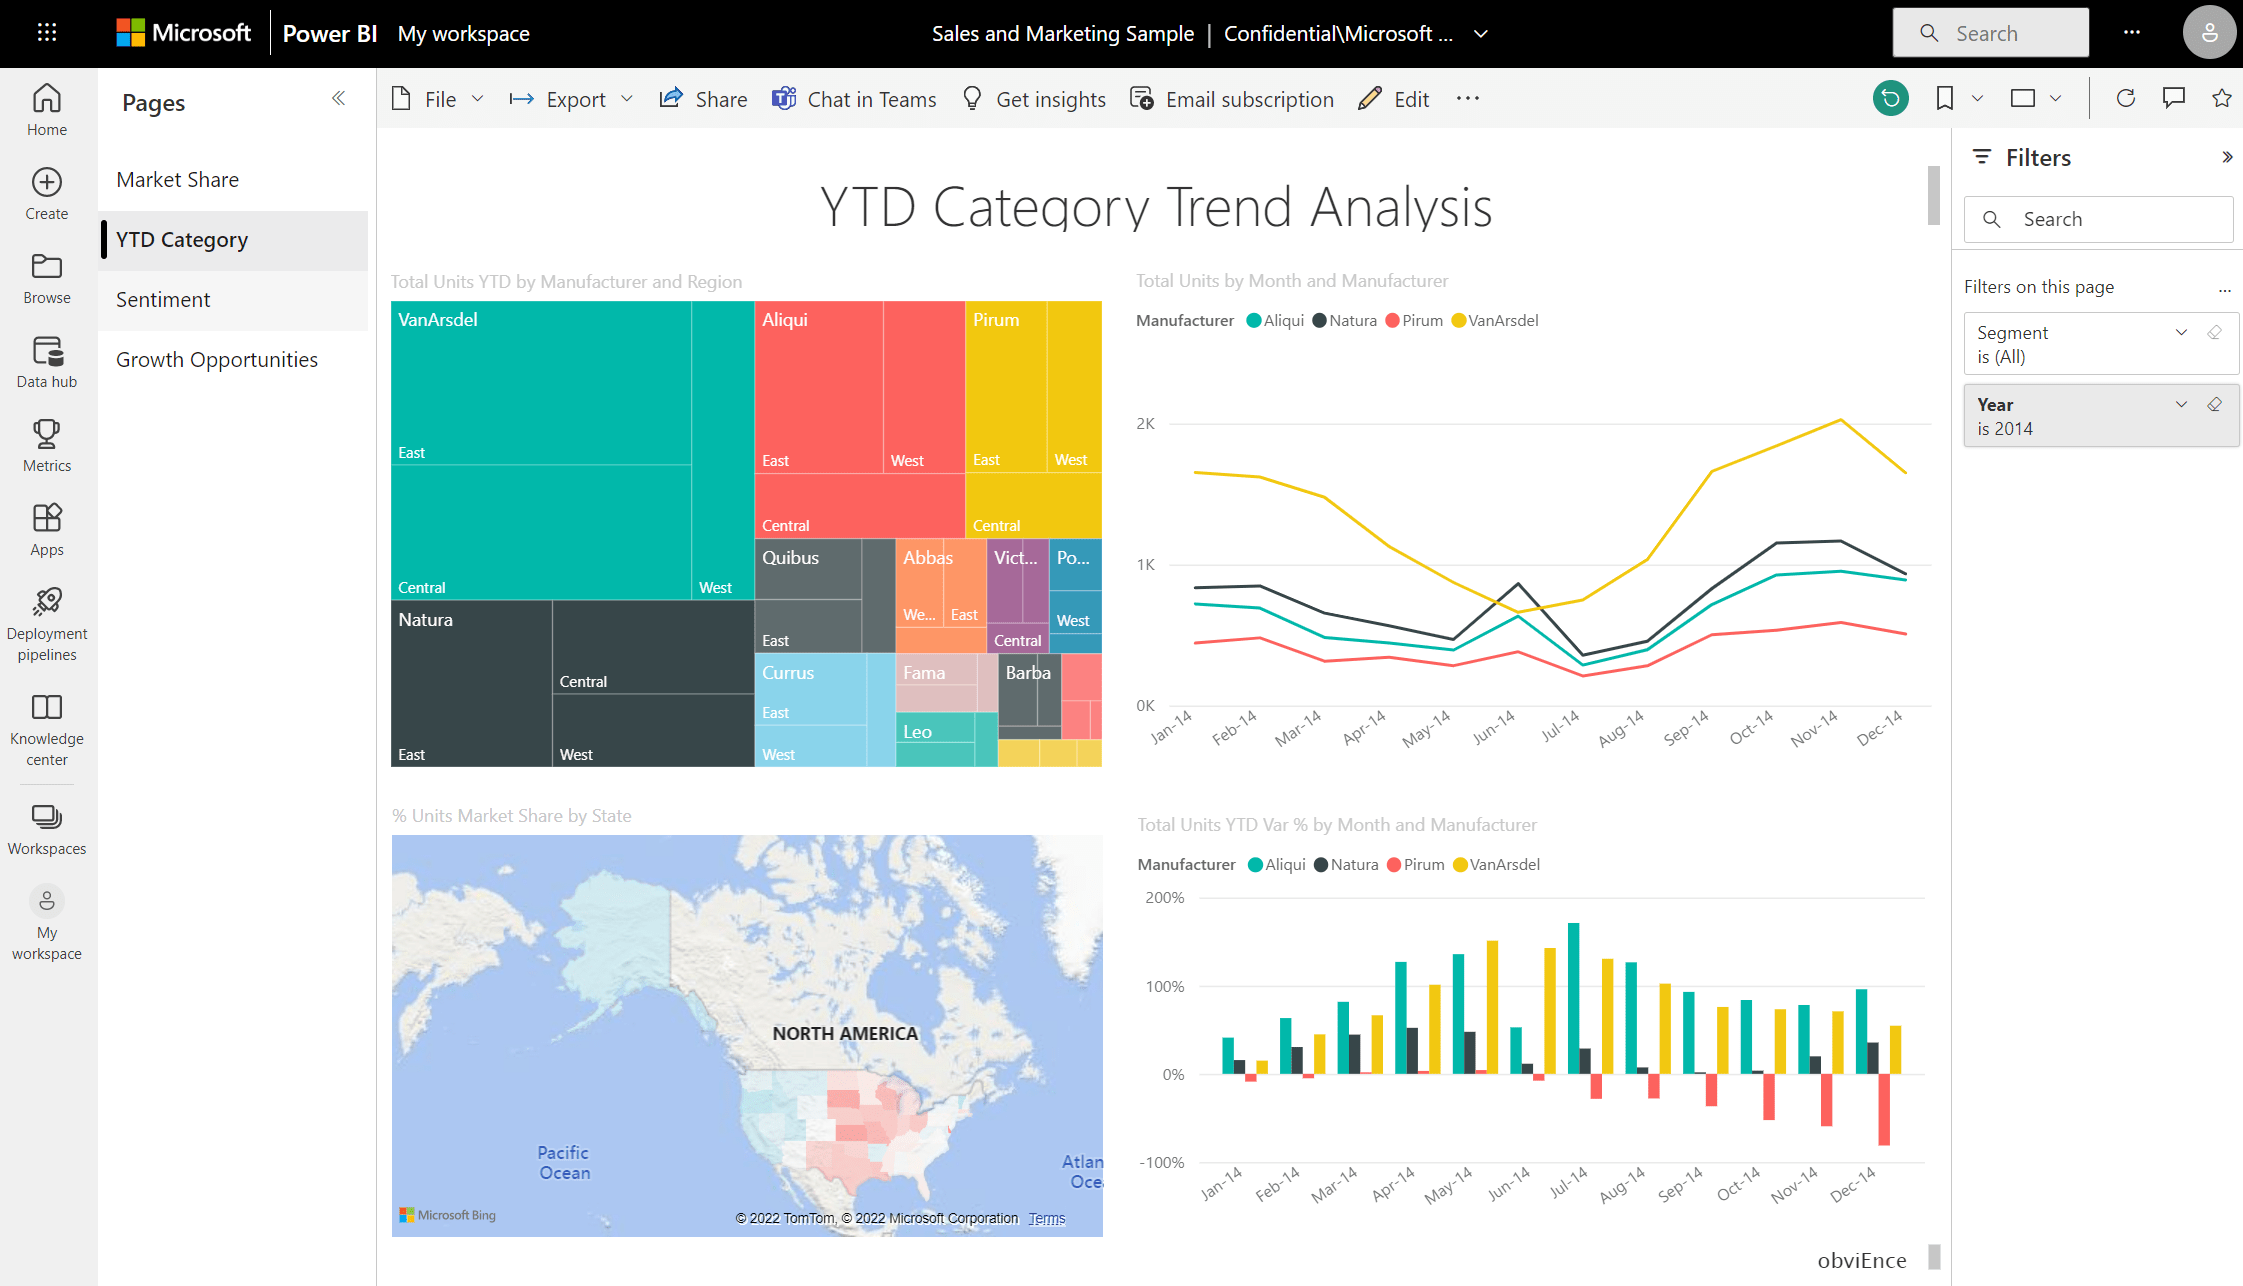Click the Get insights button
This screenshot has height=1286, width=2243.
coord(1034,99)
